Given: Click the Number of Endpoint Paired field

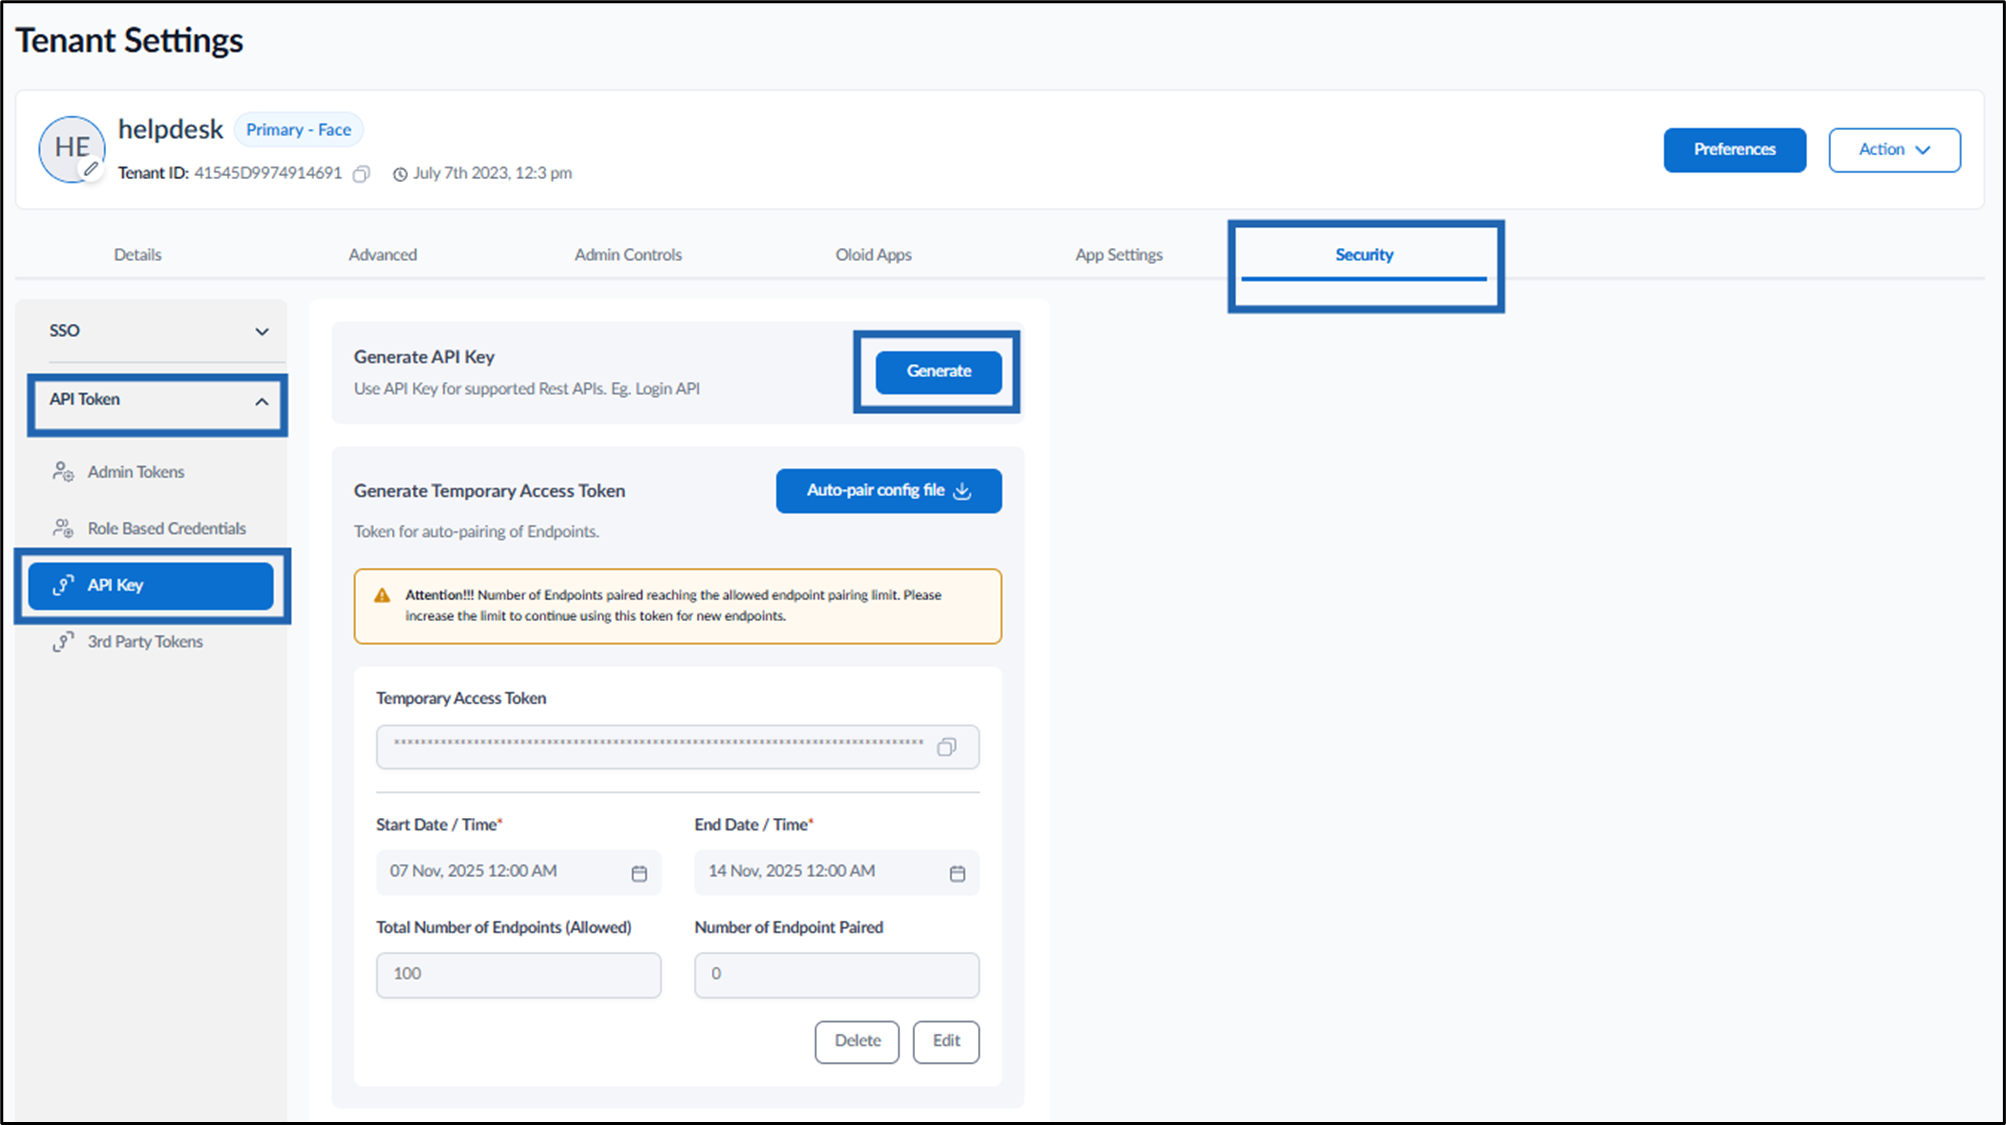Looking at the screenshot, I should point(836,975).
